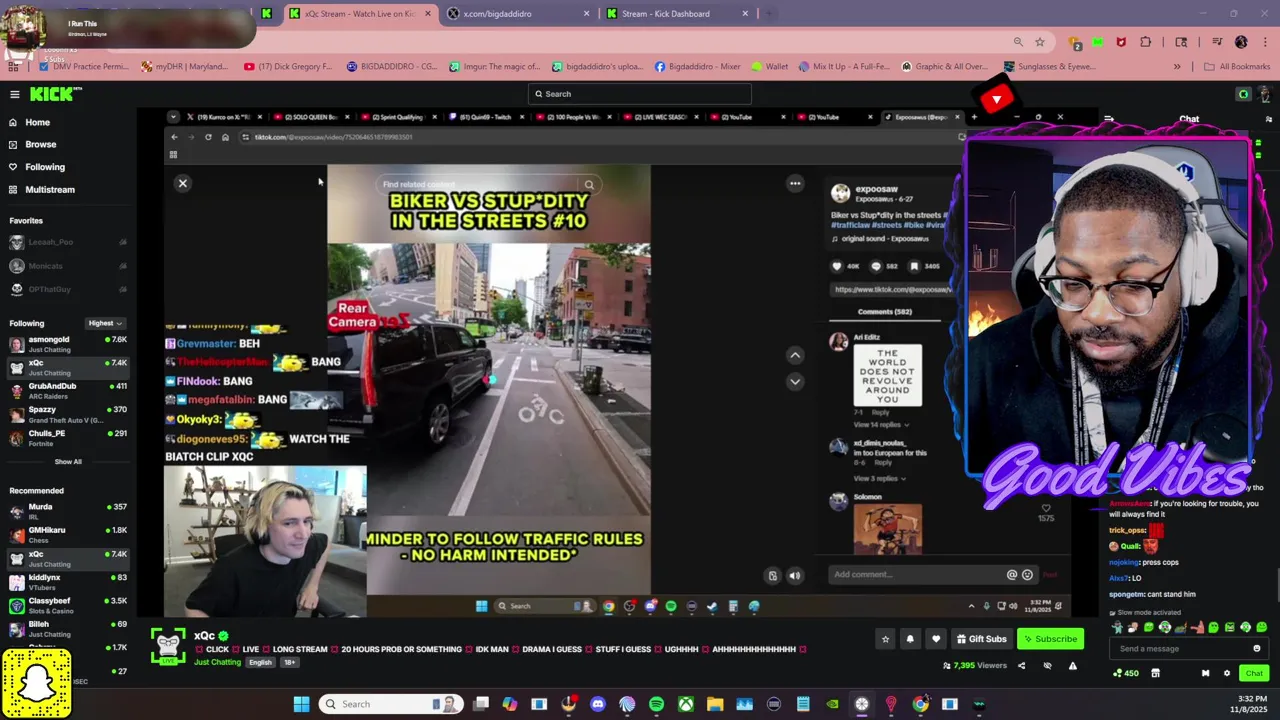Screen dimensions: 1280x720
Task: Switch to Stream - Kick Dashboard tab
Action: click(677, 14)
